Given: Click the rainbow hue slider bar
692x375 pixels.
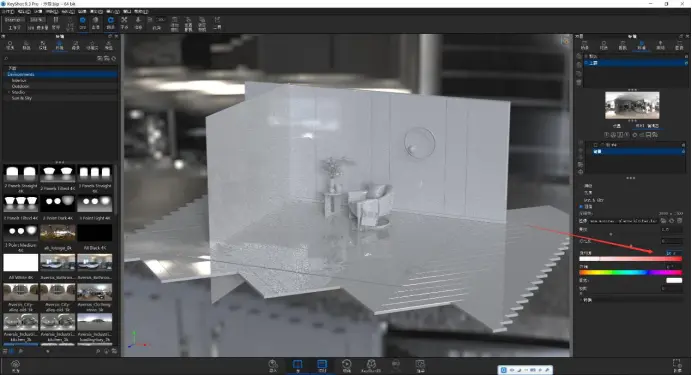Looking at the screenshot, I should point(631,273).
